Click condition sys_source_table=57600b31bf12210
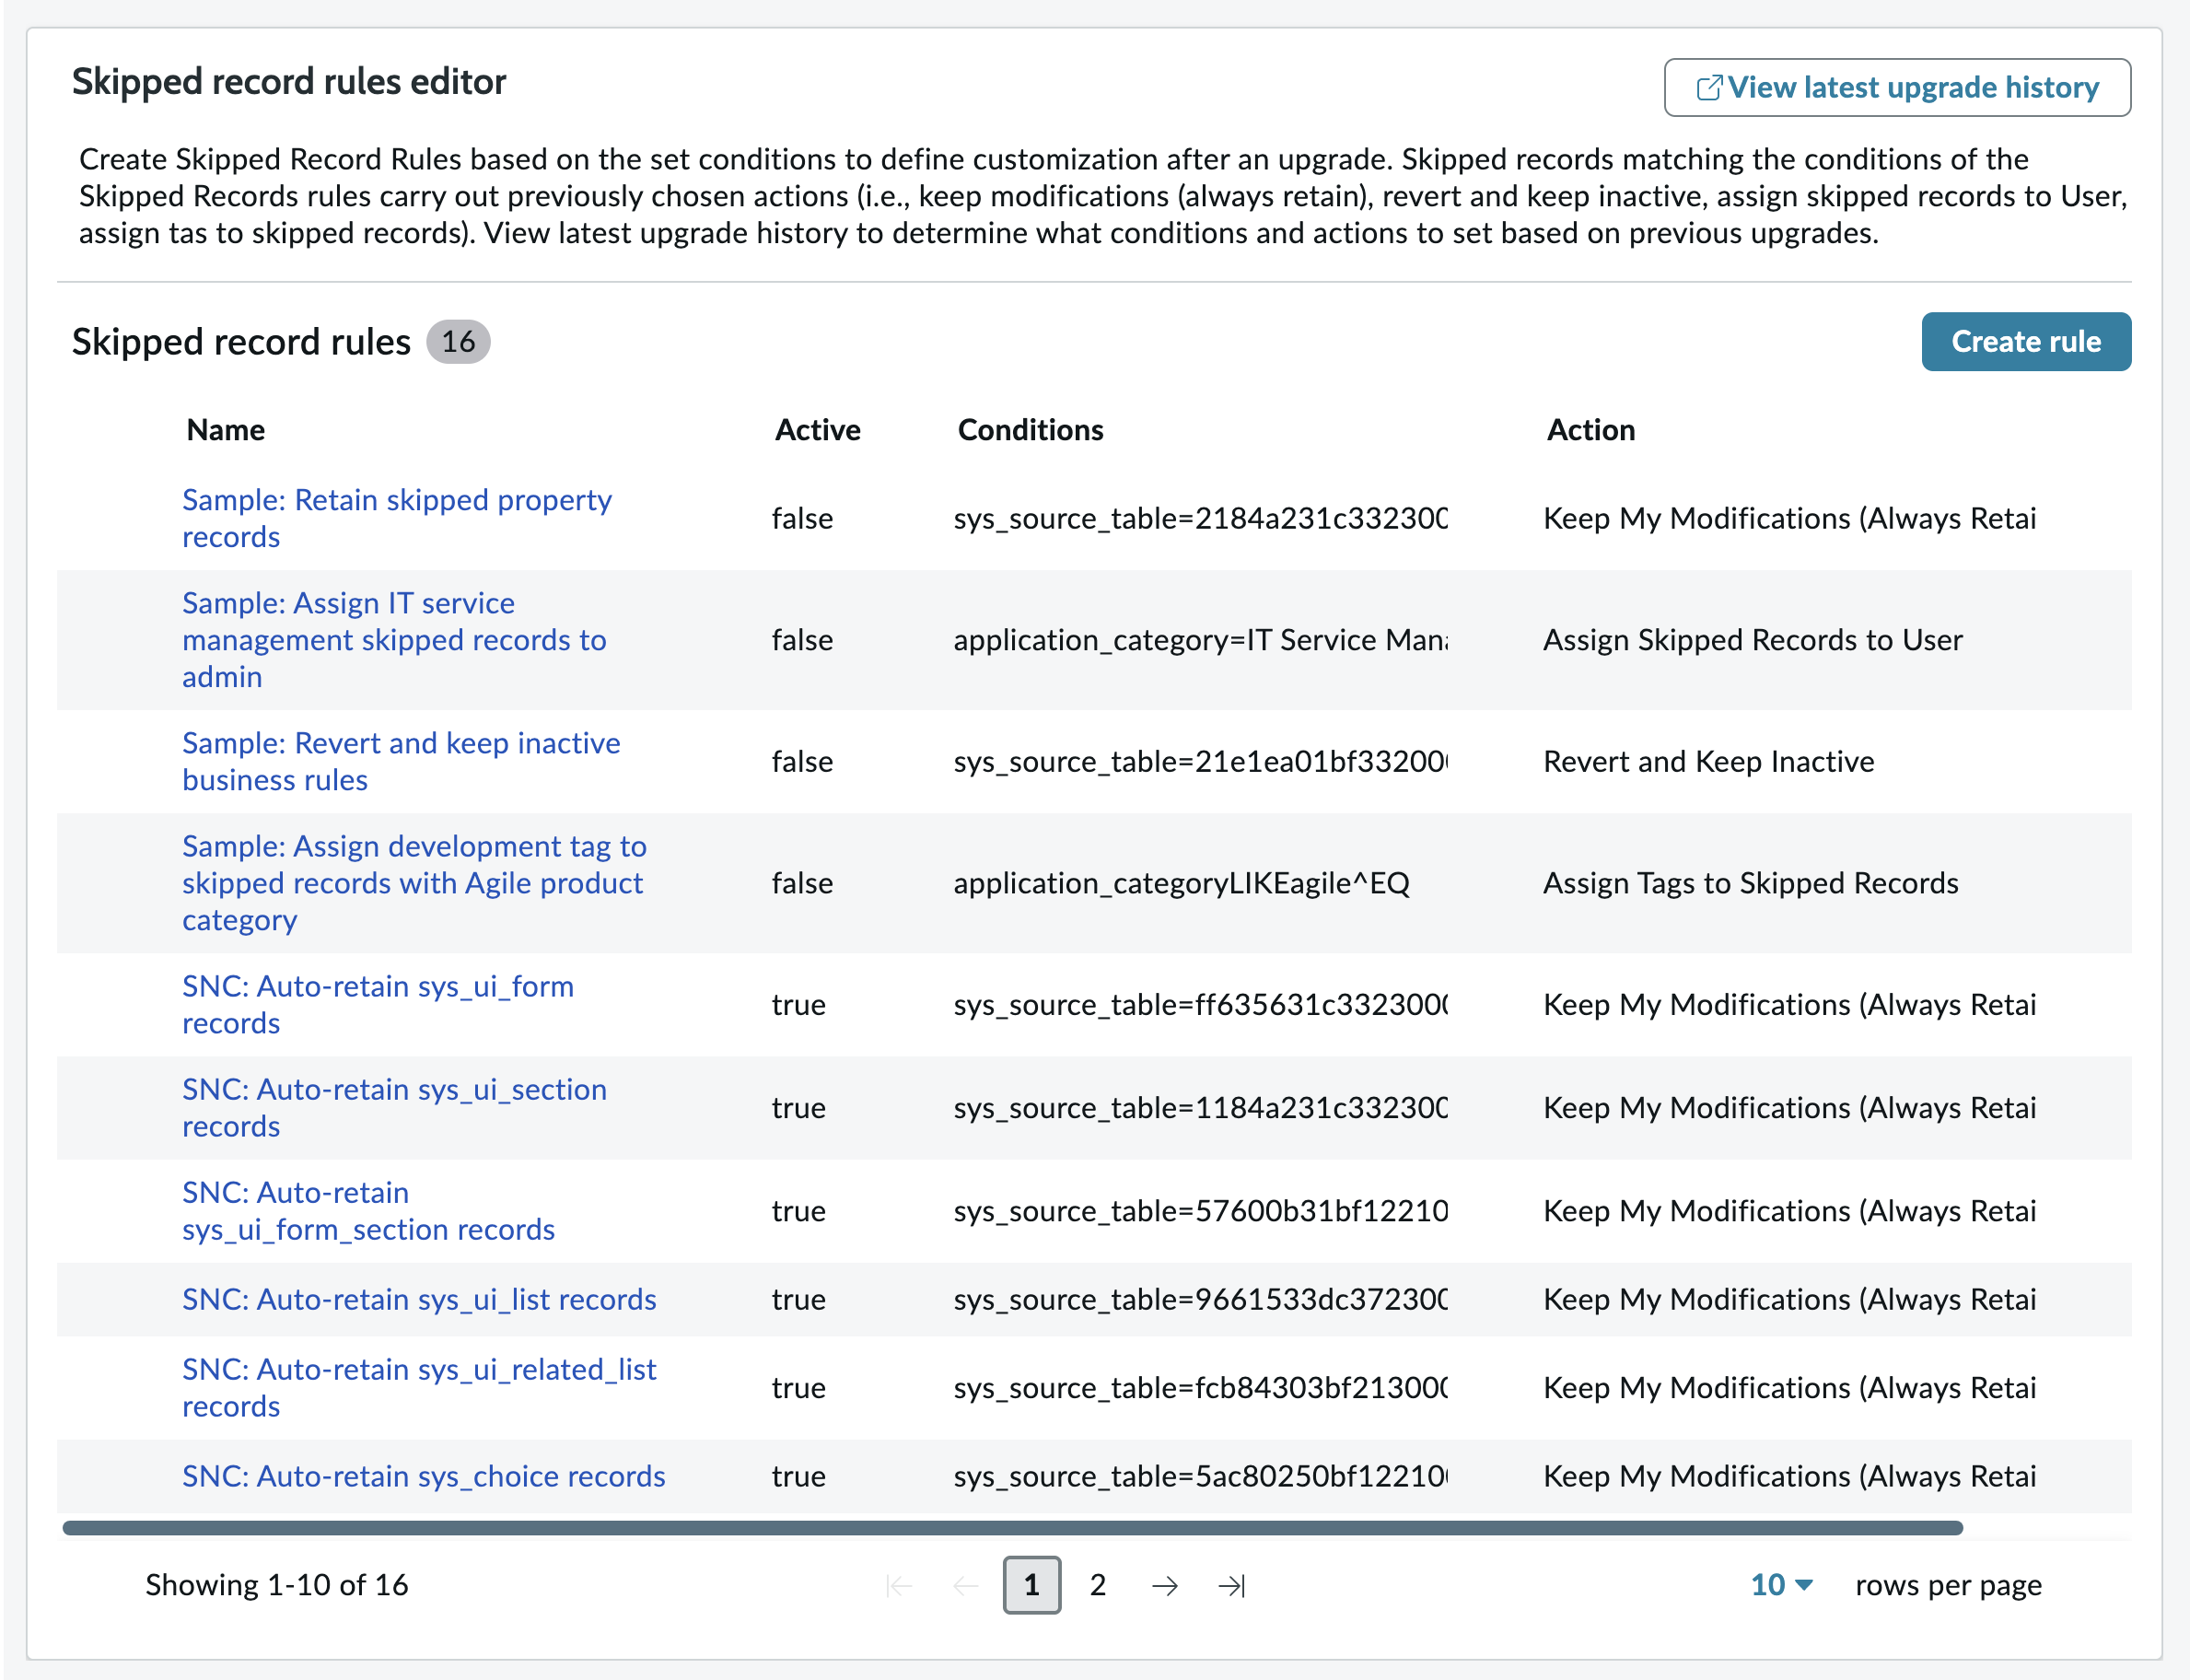This screenshot has width=2190, height=1680. (1200, 1210)
